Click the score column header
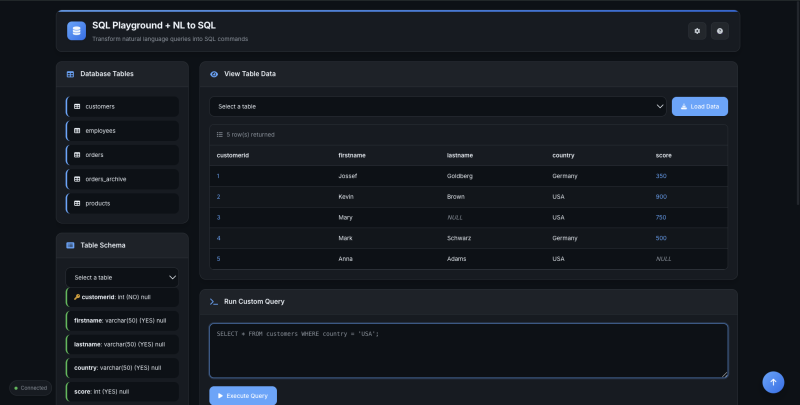This screenshot has width=800, height=405. (x=663, y=156)
